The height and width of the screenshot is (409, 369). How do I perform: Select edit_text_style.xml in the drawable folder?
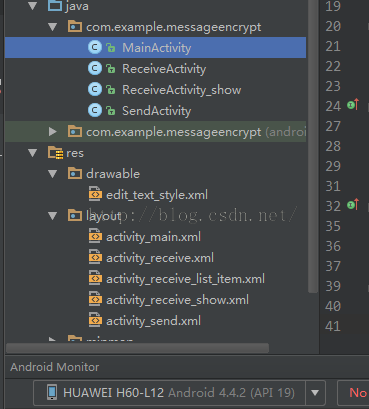157,195
